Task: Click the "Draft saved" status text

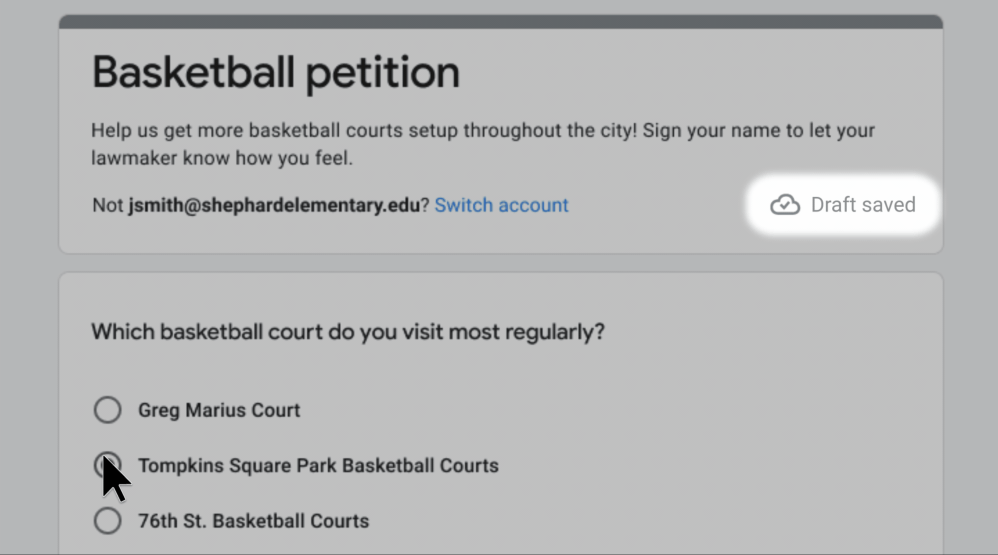Action: (863, 205)
